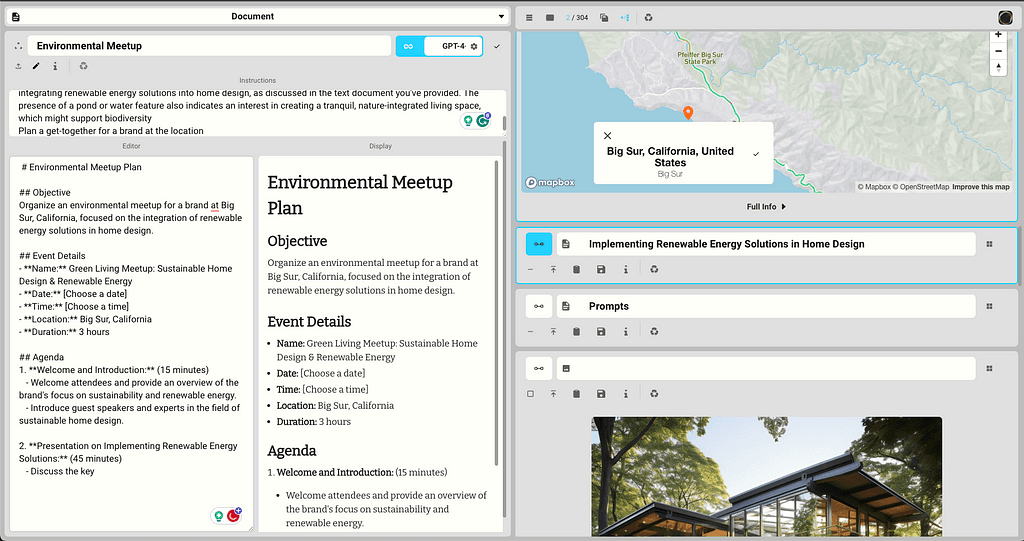
Task: Click the recycle icon beside the document info icon
Action: point(84,66)
